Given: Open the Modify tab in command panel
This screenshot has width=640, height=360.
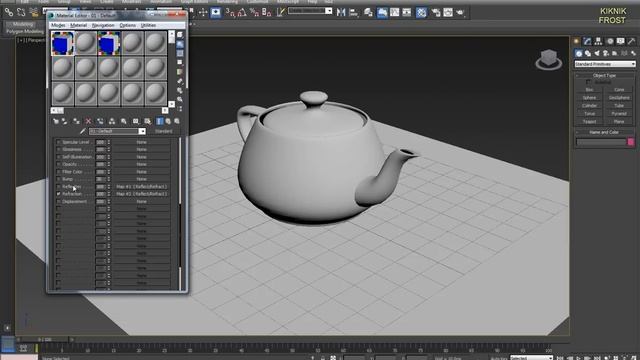Looking at the screenshot, I should (587, 41).
